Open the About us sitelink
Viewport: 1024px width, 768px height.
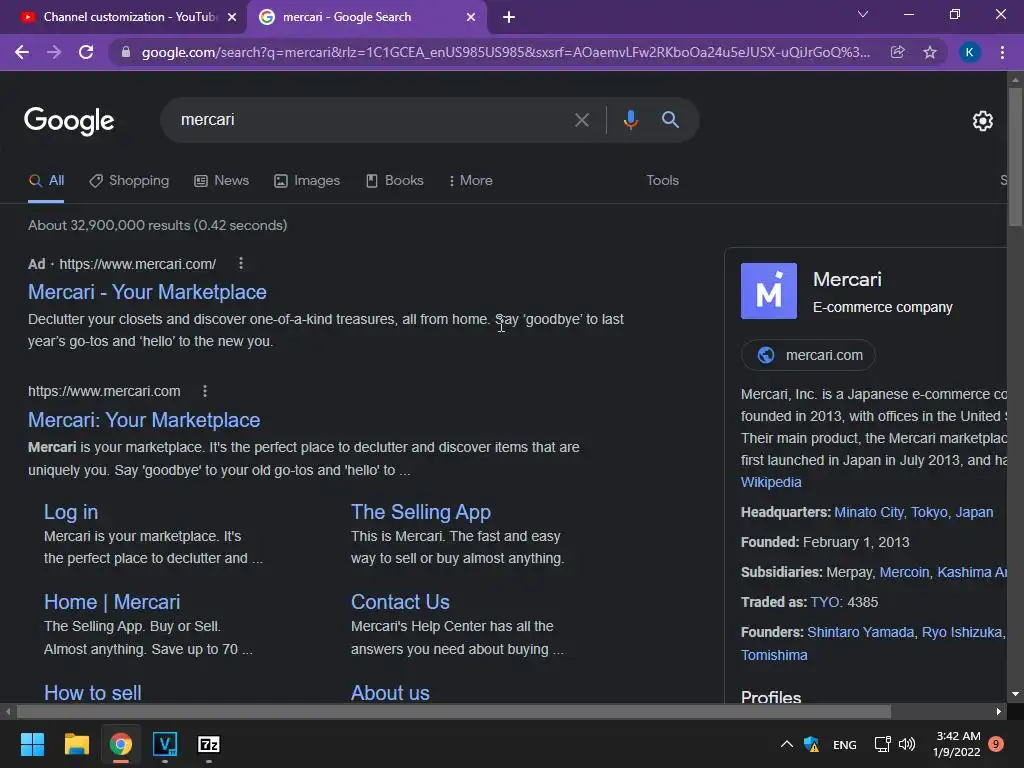pos(390,693)
